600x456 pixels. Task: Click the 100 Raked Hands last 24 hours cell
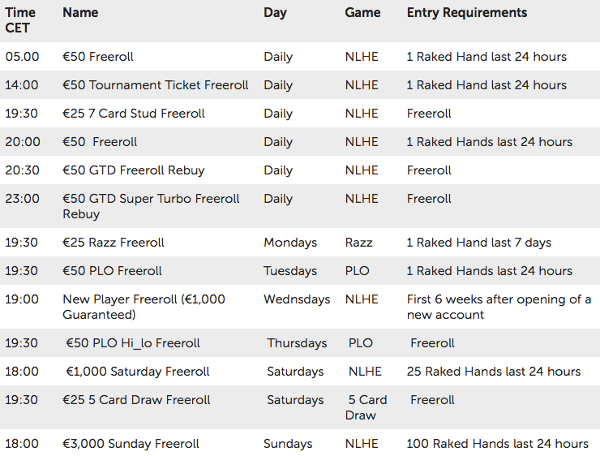(x=497, y=444)
